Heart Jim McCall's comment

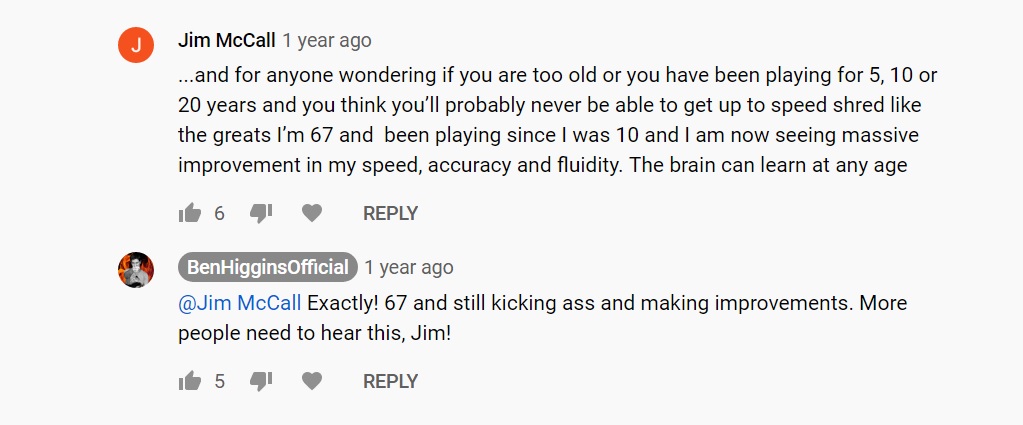coord(312,213)
